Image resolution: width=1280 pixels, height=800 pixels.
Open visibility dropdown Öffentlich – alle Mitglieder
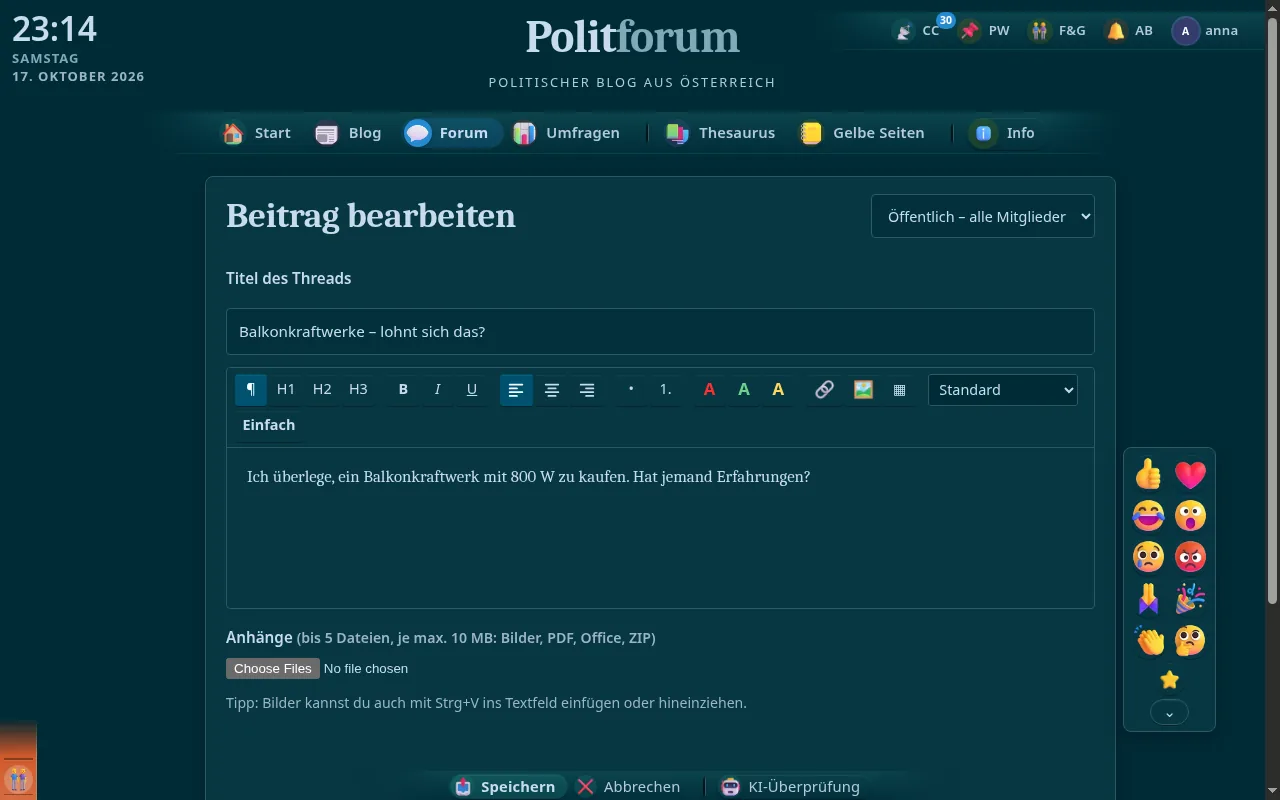pyautogui.click(x=983, y=216)
